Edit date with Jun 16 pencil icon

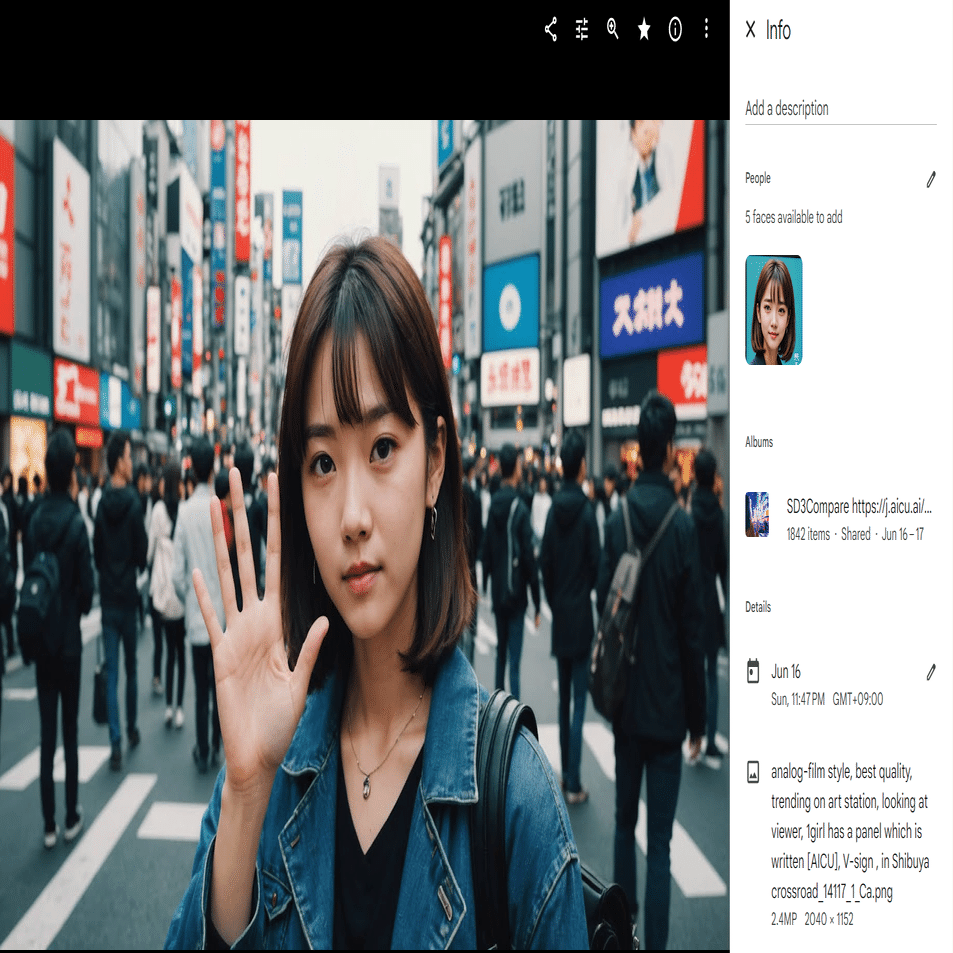click(931, 672)
